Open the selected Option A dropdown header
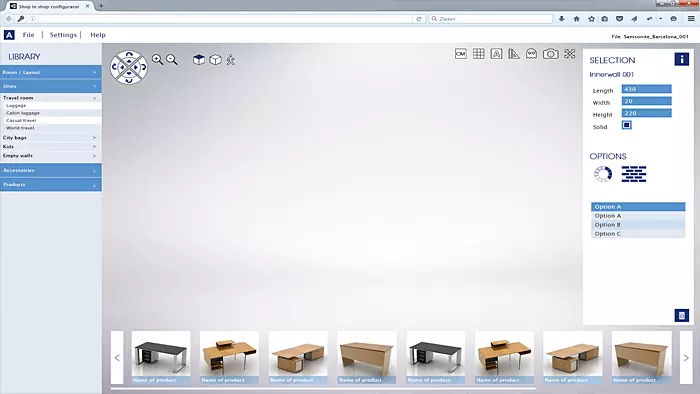Screen dimensions: 700x394 pyautogui.click(x=638, y=207)
